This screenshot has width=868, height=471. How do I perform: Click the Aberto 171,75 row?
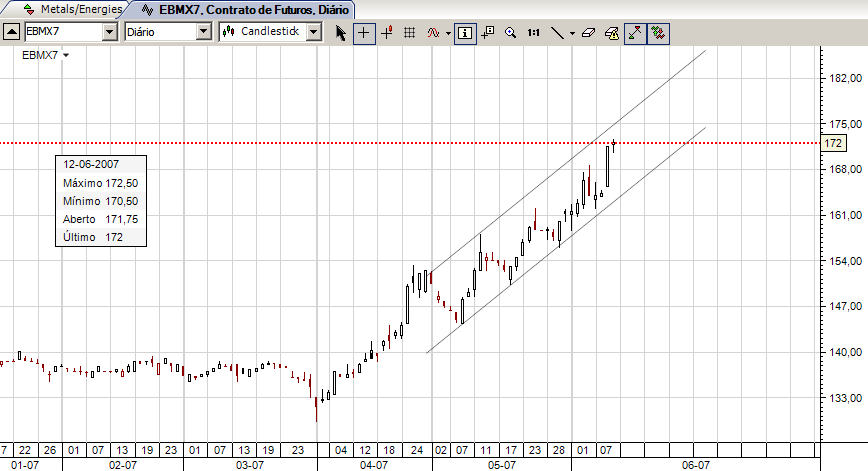pos(101,219)
